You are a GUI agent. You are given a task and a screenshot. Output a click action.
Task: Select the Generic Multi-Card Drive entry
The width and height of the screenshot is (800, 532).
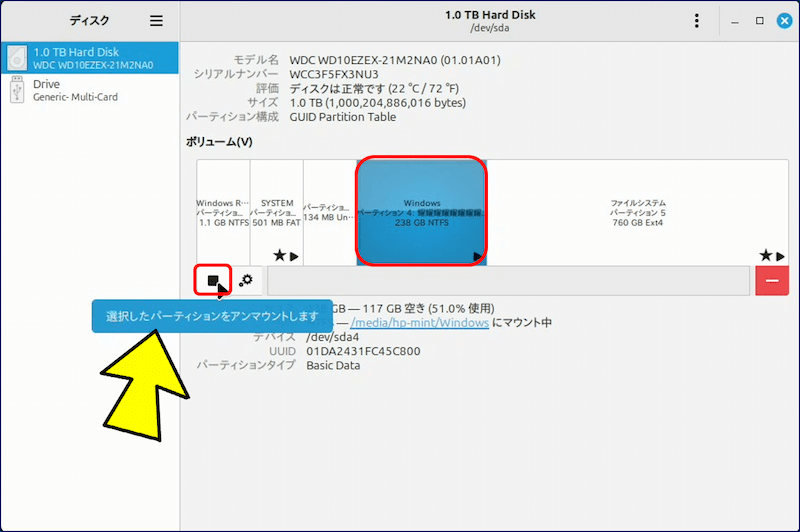[92, 91]
